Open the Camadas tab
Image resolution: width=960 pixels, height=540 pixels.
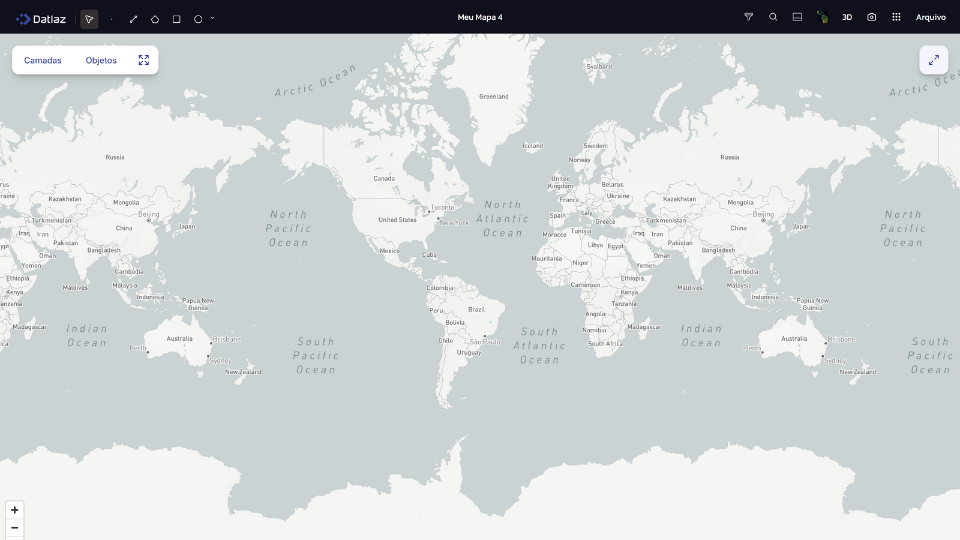(x=43, y=60)
